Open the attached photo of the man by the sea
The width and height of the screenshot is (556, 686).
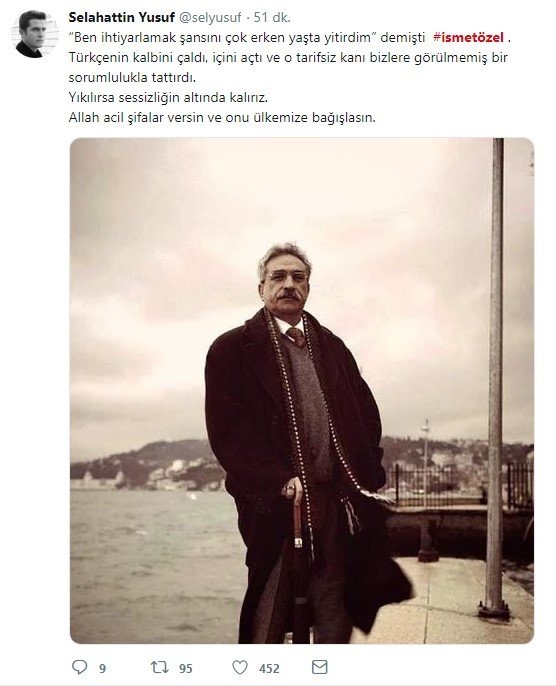[x=302, y=391]
